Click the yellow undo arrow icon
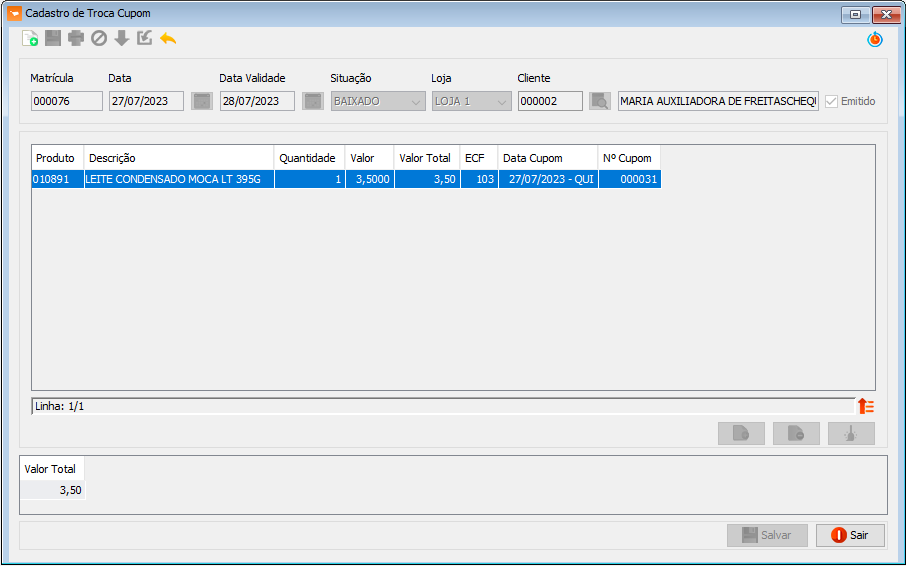Image resolution: width=906 pixels, height=566 pixels. pyautogui.click(x=168, y=39)
